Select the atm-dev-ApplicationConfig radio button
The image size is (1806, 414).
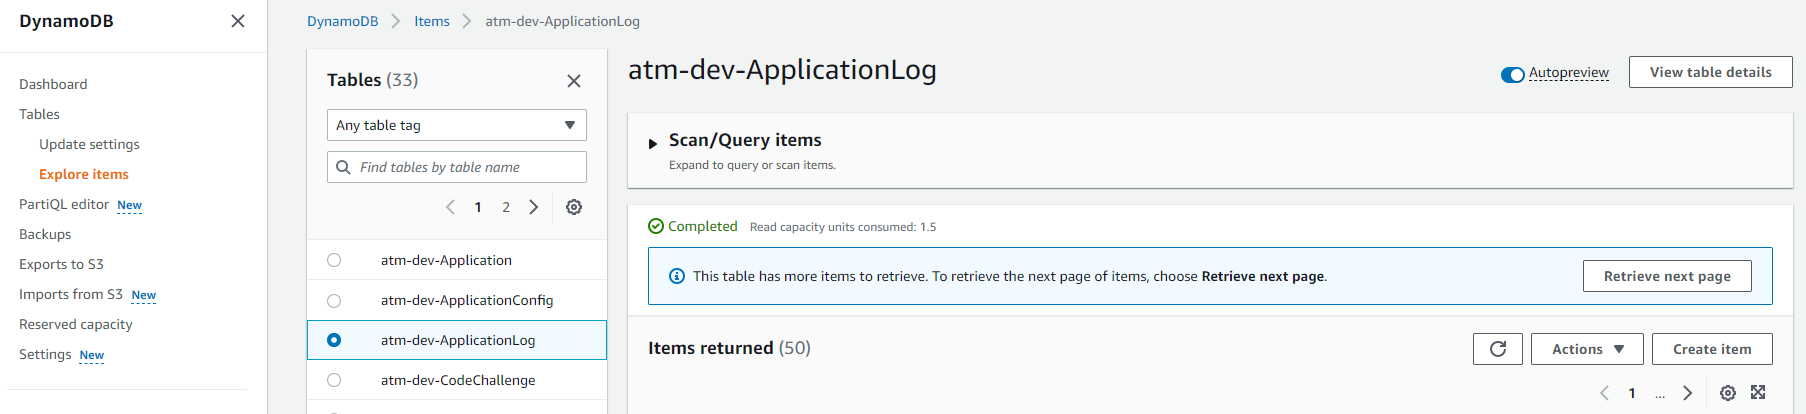pyautogui.click(x=334, y=300)
